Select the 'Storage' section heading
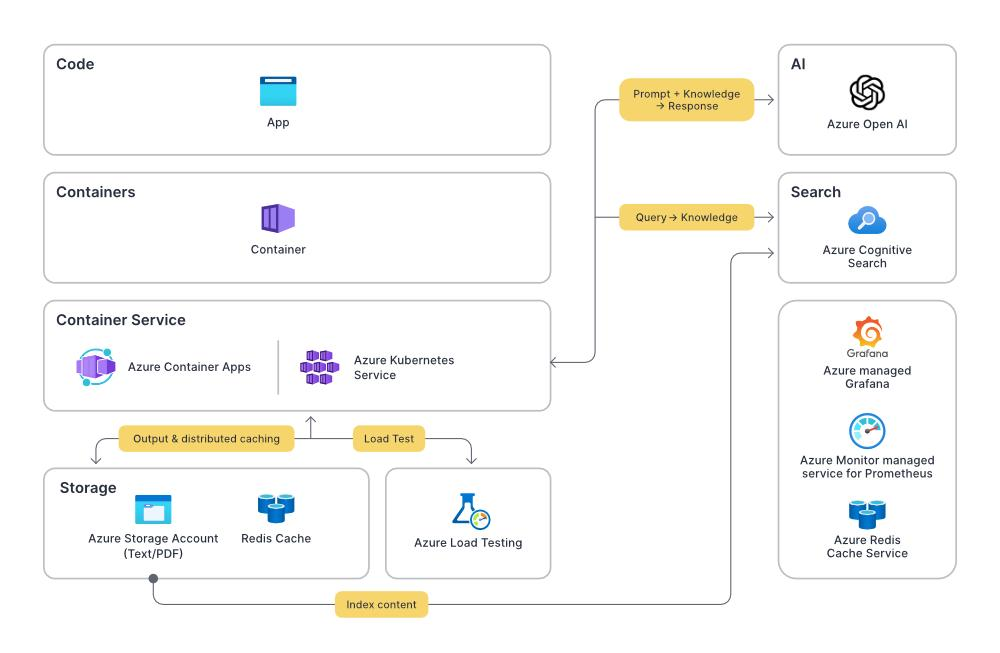Viewport: 1000px width, 653px height. 88,488
